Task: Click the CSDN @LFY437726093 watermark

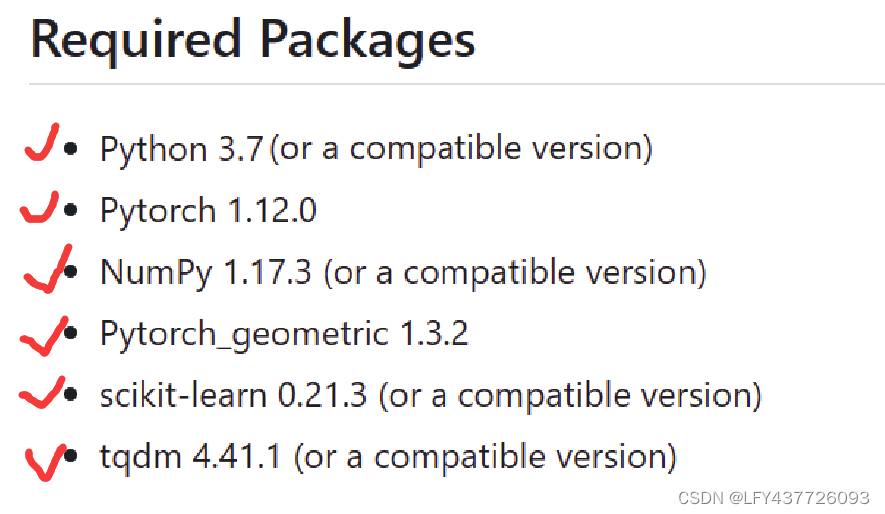Action: (774, 498)
